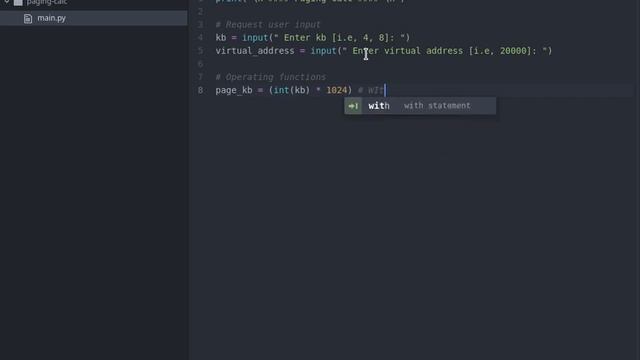Click 'int' function call on line 8

pyautogui.click(x=281, y=90)
